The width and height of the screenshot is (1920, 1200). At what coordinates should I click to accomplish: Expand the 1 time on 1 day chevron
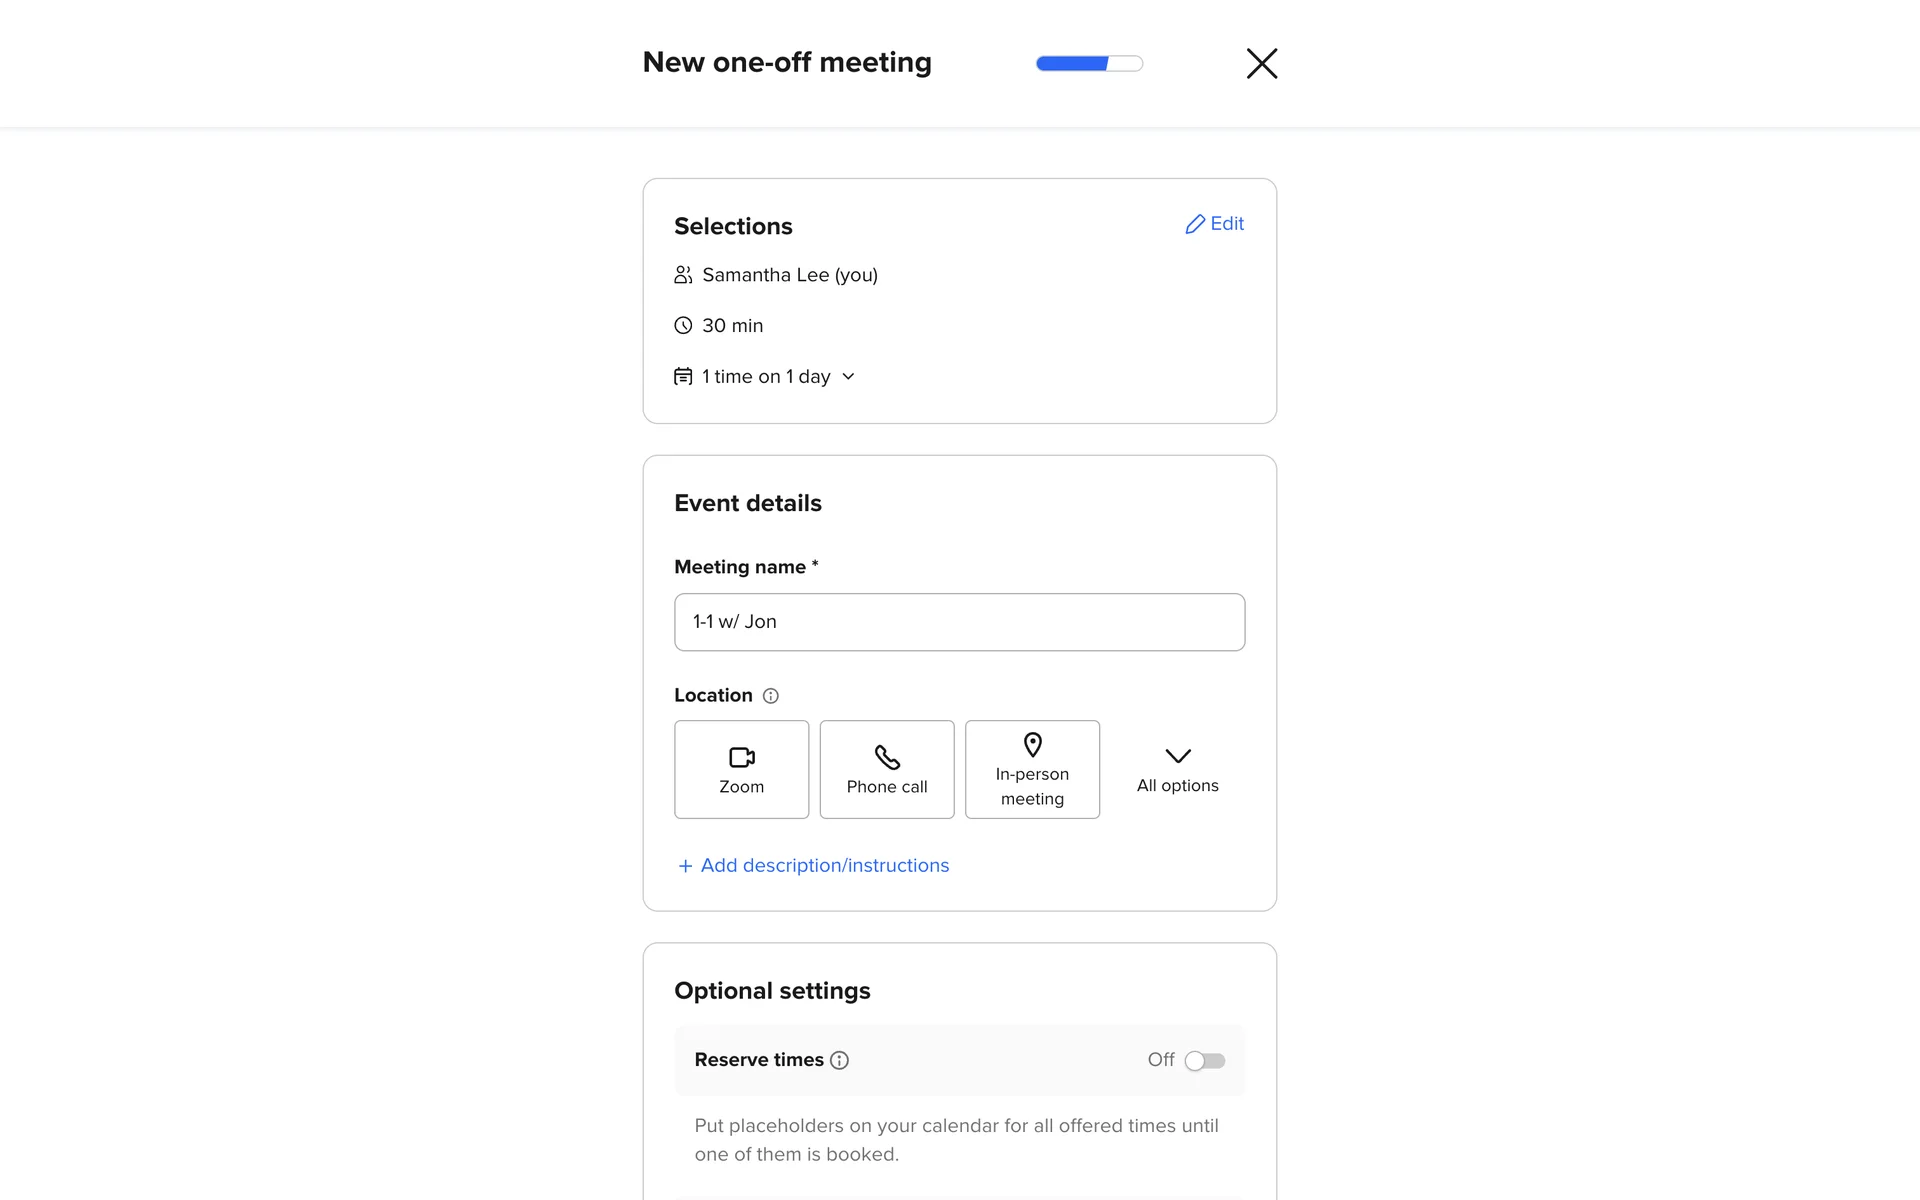(848, 377)
